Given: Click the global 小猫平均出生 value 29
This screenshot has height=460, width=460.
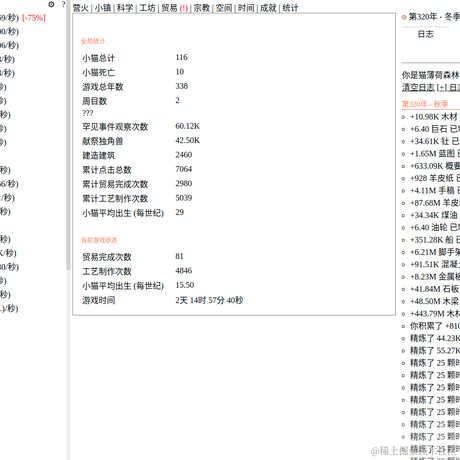Looking at the screenshot, I should click(180, 212).
